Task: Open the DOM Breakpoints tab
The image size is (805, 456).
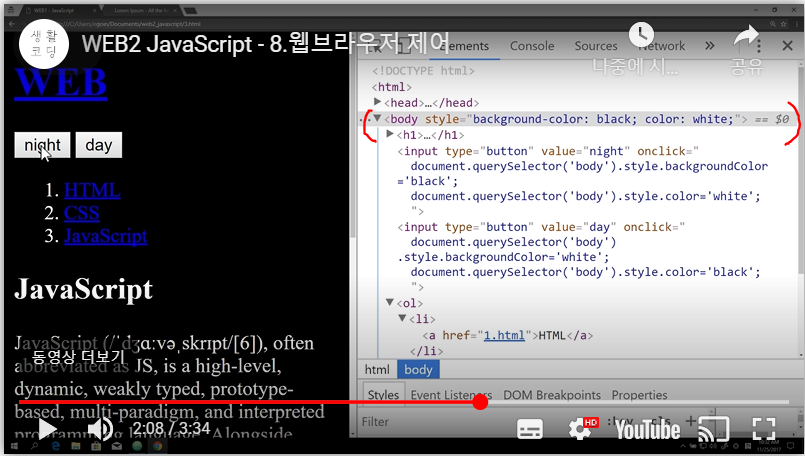Action: [551, 395]
